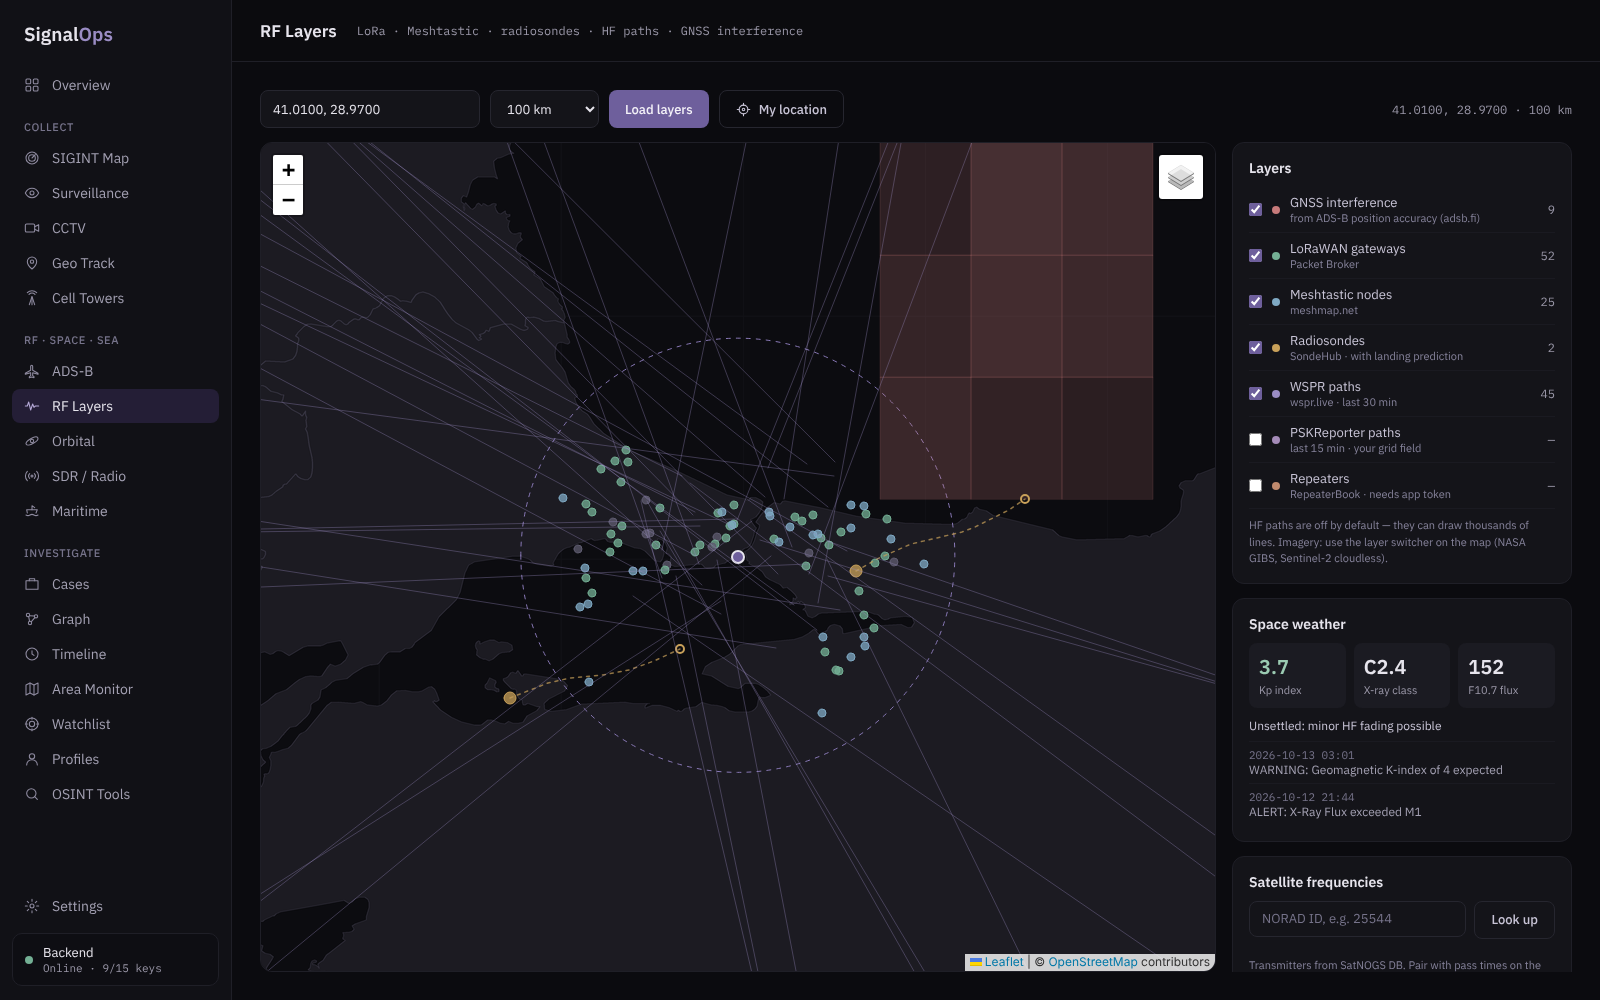Click the Look up button
1600x1000 pixels.
tap(1514, 920)
